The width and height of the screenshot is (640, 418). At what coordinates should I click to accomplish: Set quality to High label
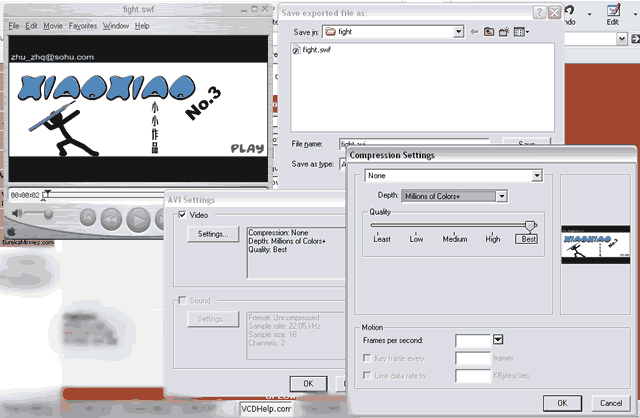[493, 239]
